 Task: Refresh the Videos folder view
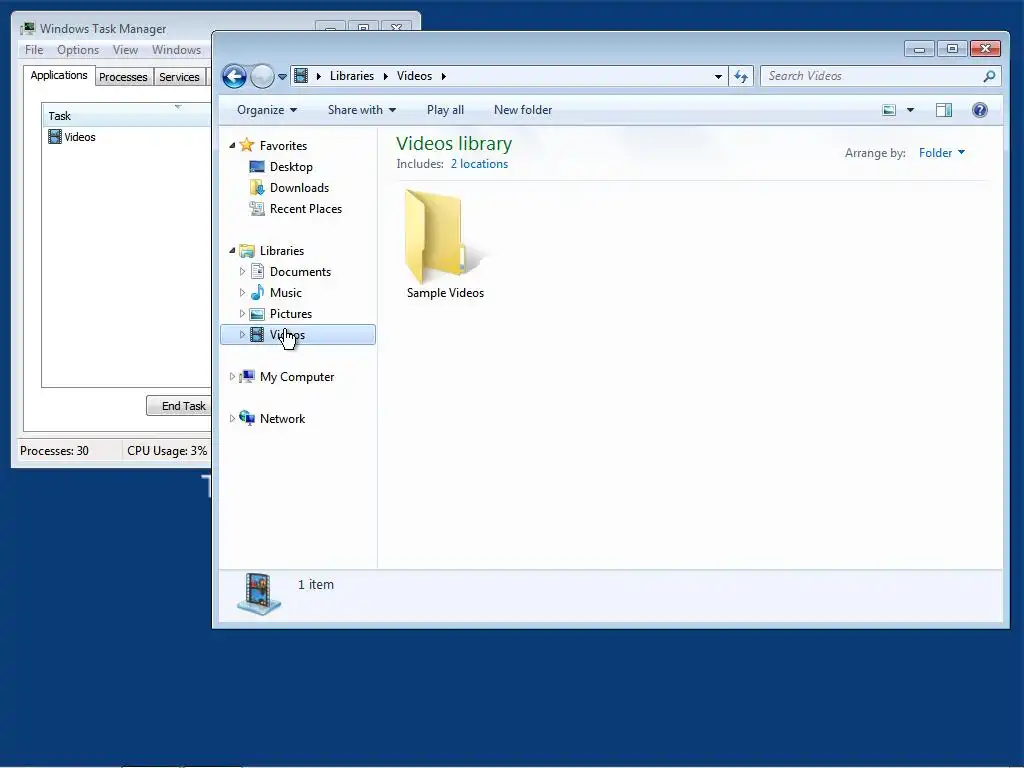741,76
